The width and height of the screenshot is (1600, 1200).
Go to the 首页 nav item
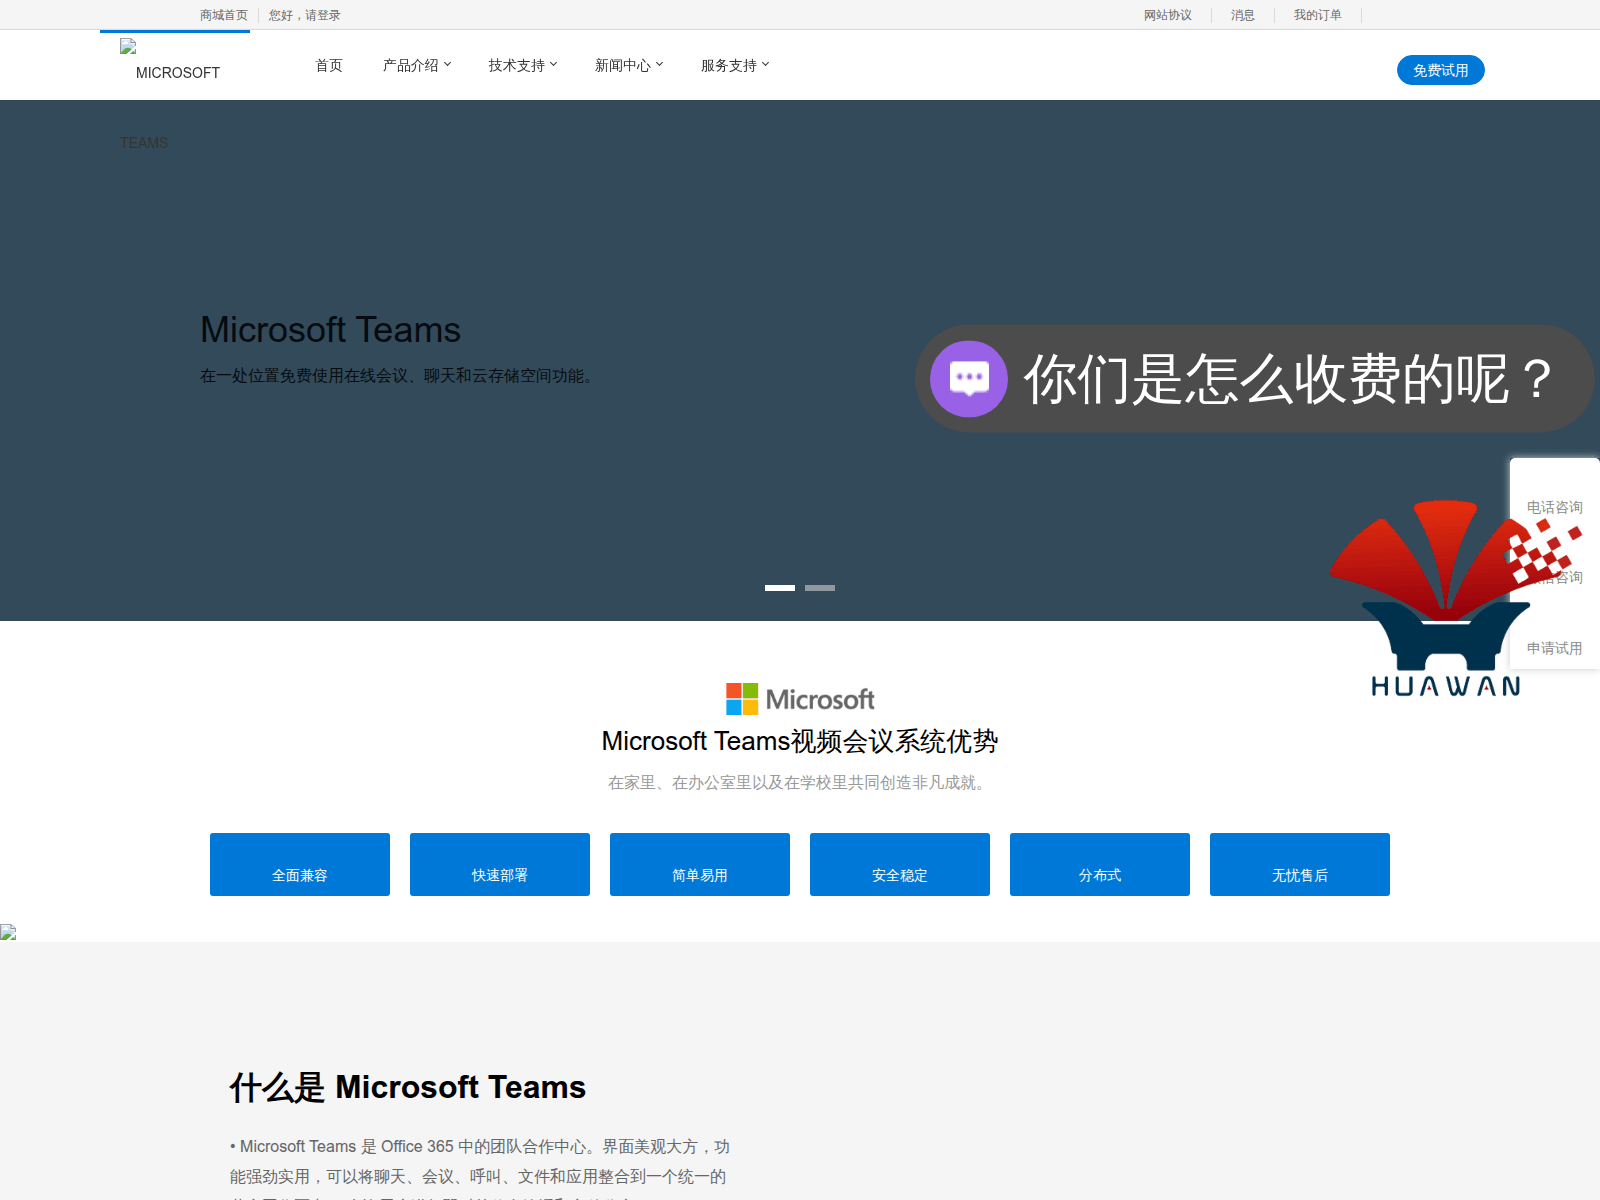click(x=329, y=65)
